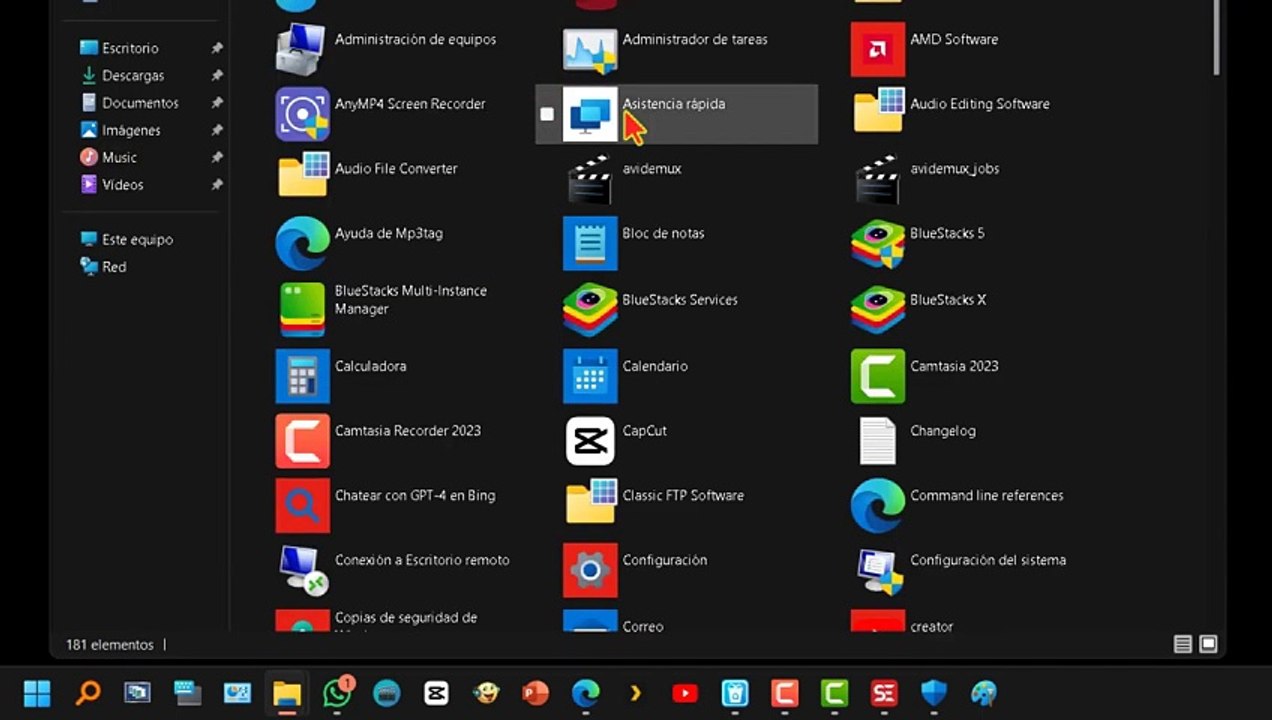
Task: Click the vertical scrollbar thumb
Action: pos(1217,36)
